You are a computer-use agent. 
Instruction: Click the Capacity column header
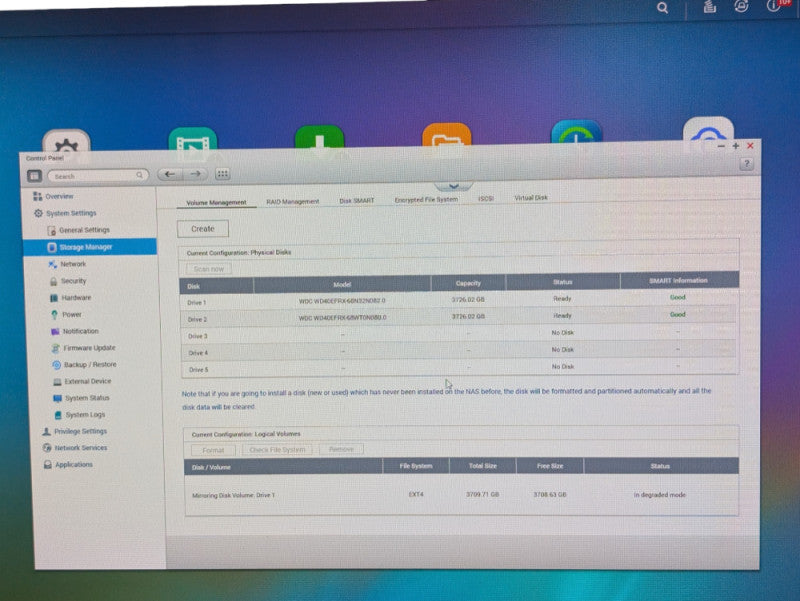pos(468,283)
